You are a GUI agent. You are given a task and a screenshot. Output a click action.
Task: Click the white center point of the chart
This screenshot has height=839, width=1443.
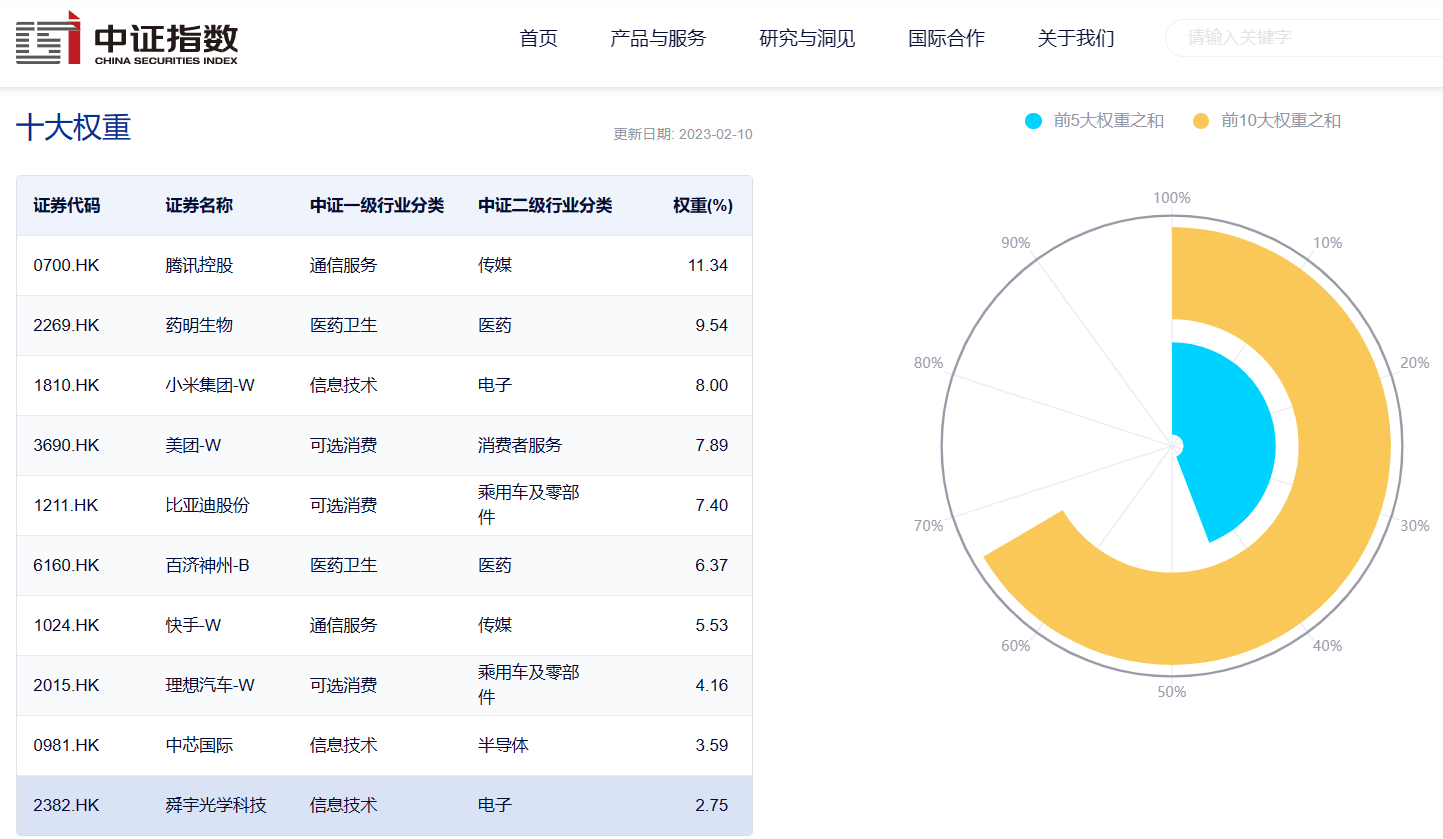[1172, 445]
